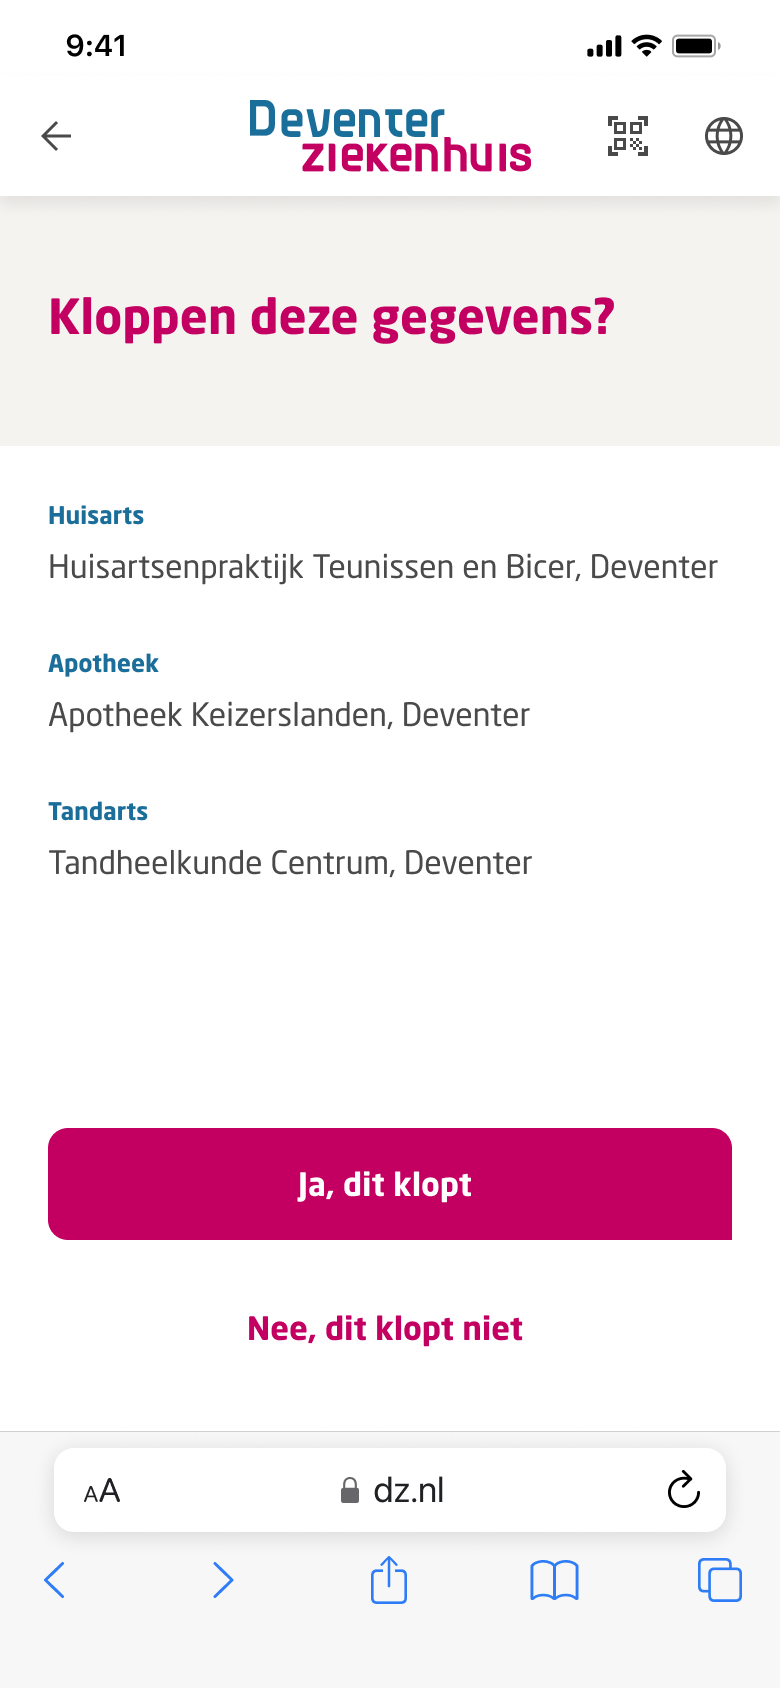Tap the Wi-Fi icon in status bar
The height and width of the screenshot is (1688, 780).
(647, 46)
